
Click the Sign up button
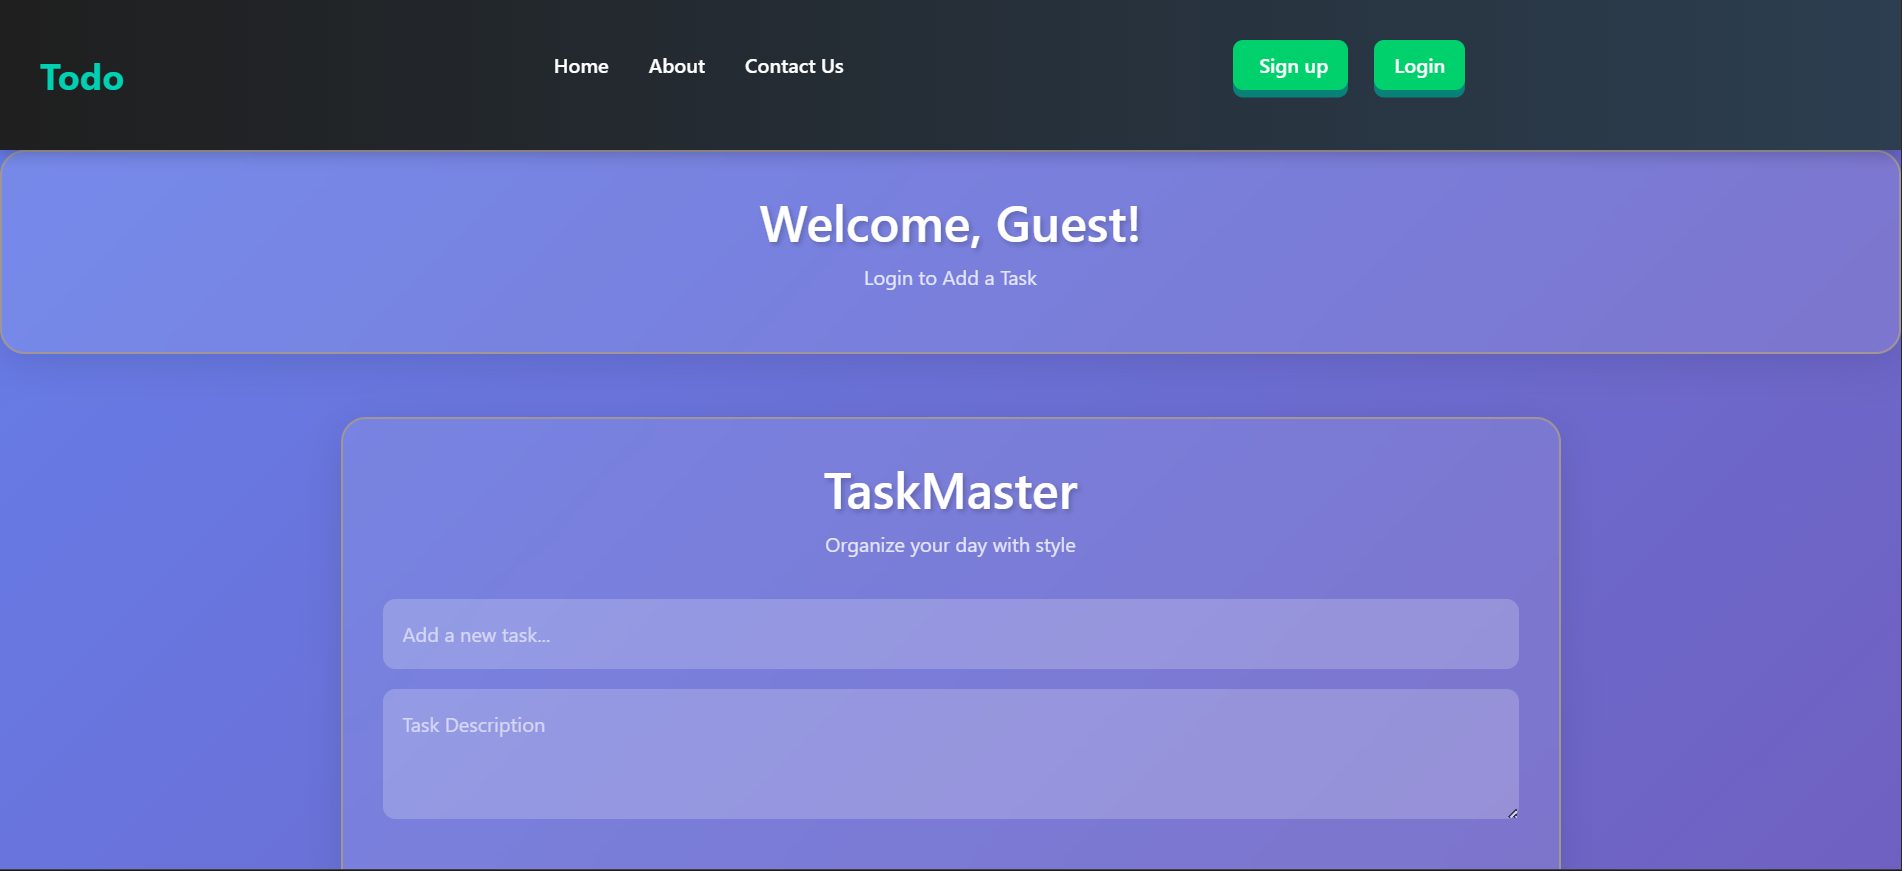[1290, 66]
